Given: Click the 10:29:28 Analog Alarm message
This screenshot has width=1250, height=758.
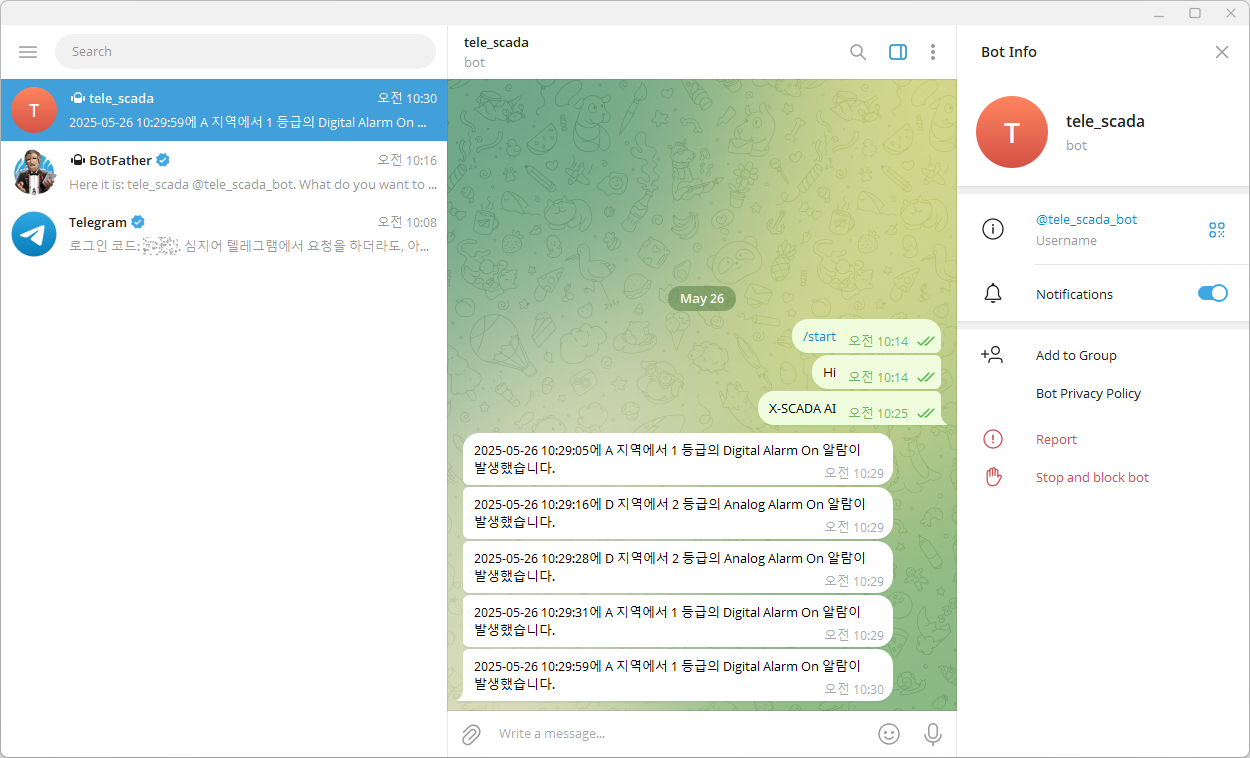Looking at the screenshot, I should (678, 567).
